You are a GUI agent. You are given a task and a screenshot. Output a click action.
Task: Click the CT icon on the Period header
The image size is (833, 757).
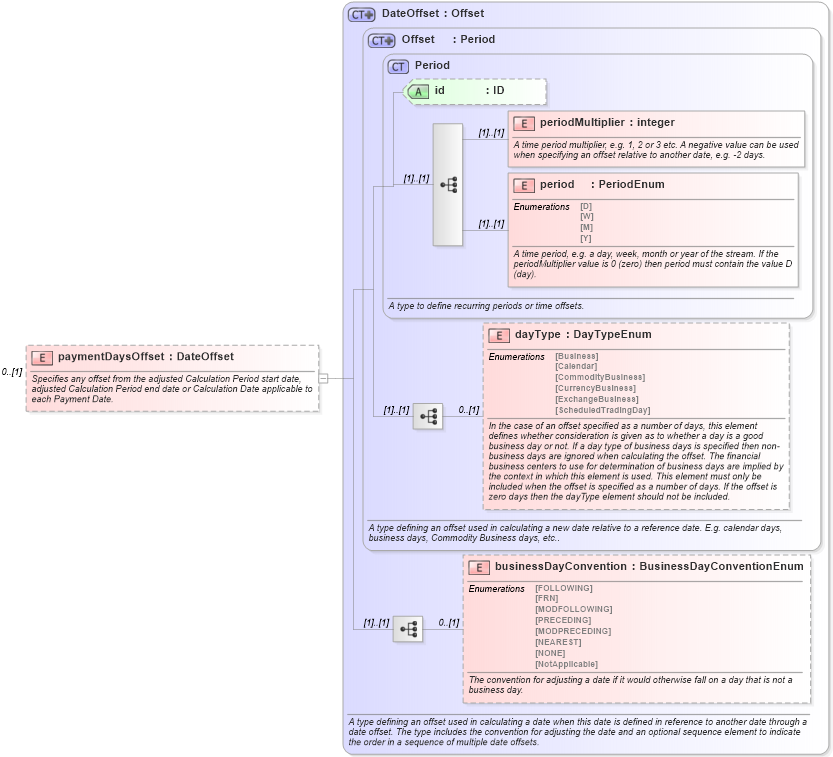click(x=398, y=65)
